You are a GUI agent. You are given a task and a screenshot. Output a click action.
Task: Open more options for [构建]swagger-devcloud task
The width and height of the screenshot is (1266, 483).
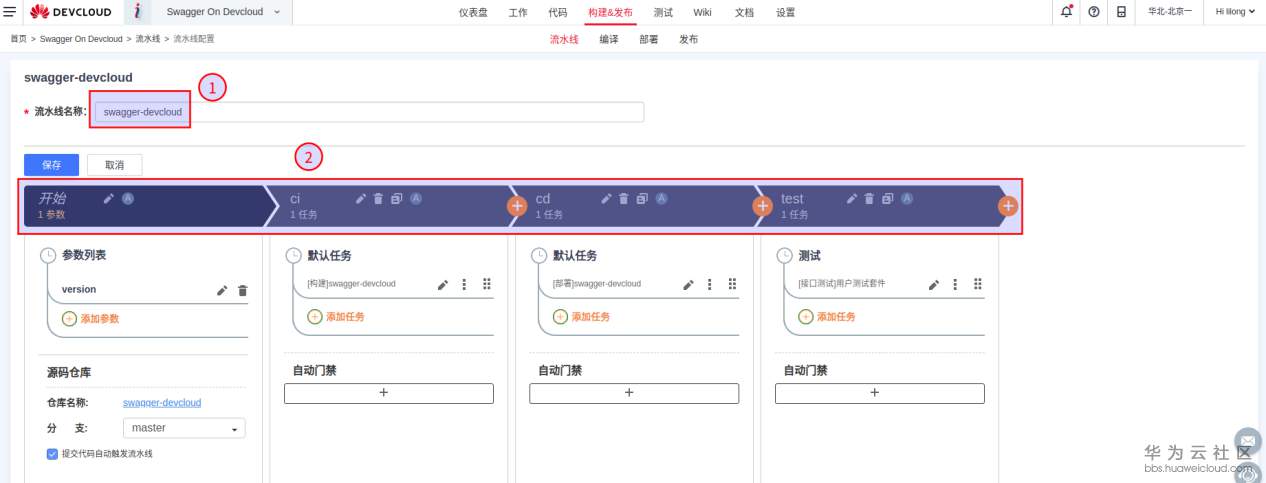click(464, 284)
